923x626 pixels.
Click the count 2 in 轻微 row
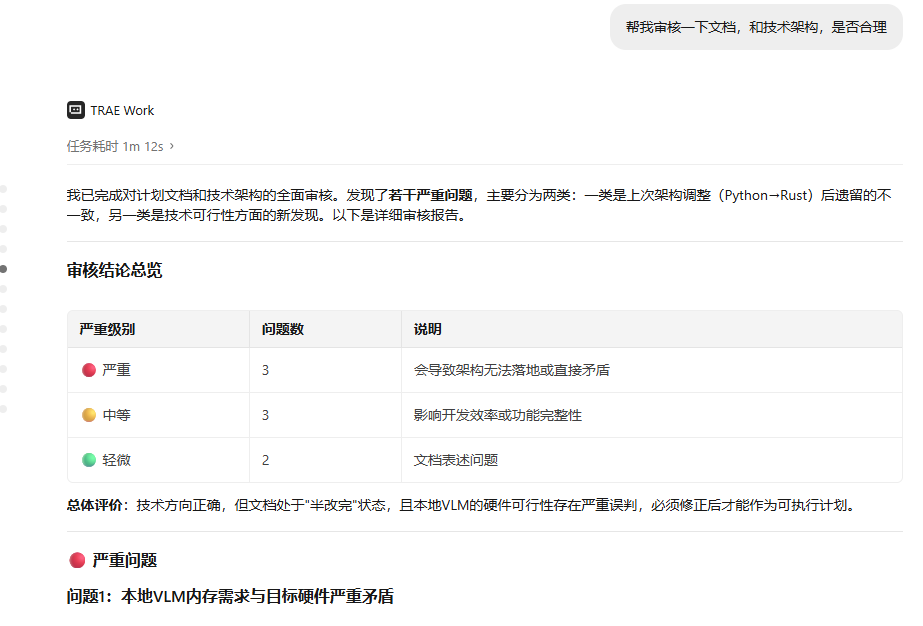pos(265,460)
